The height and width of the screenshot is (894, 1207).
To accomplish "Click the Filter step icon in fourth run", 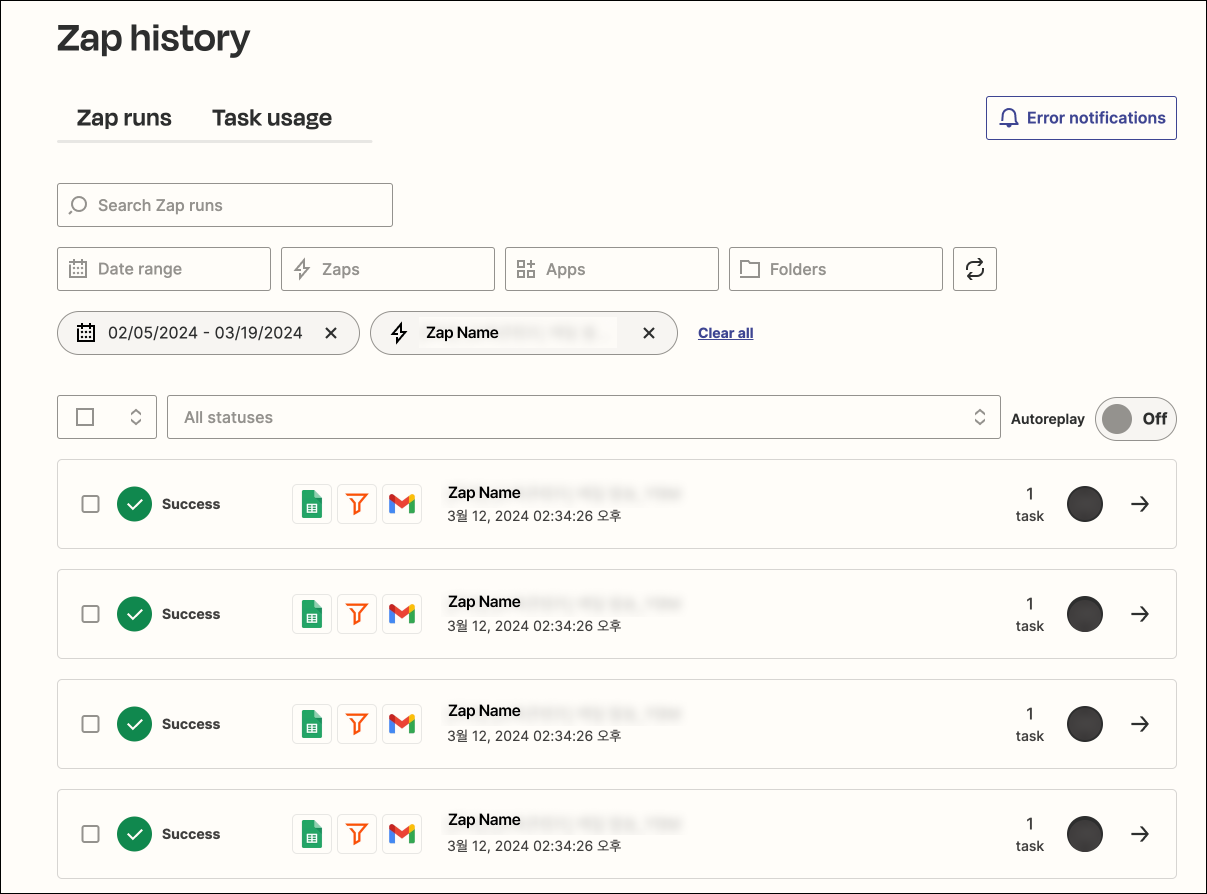I will tap(357, 834).
